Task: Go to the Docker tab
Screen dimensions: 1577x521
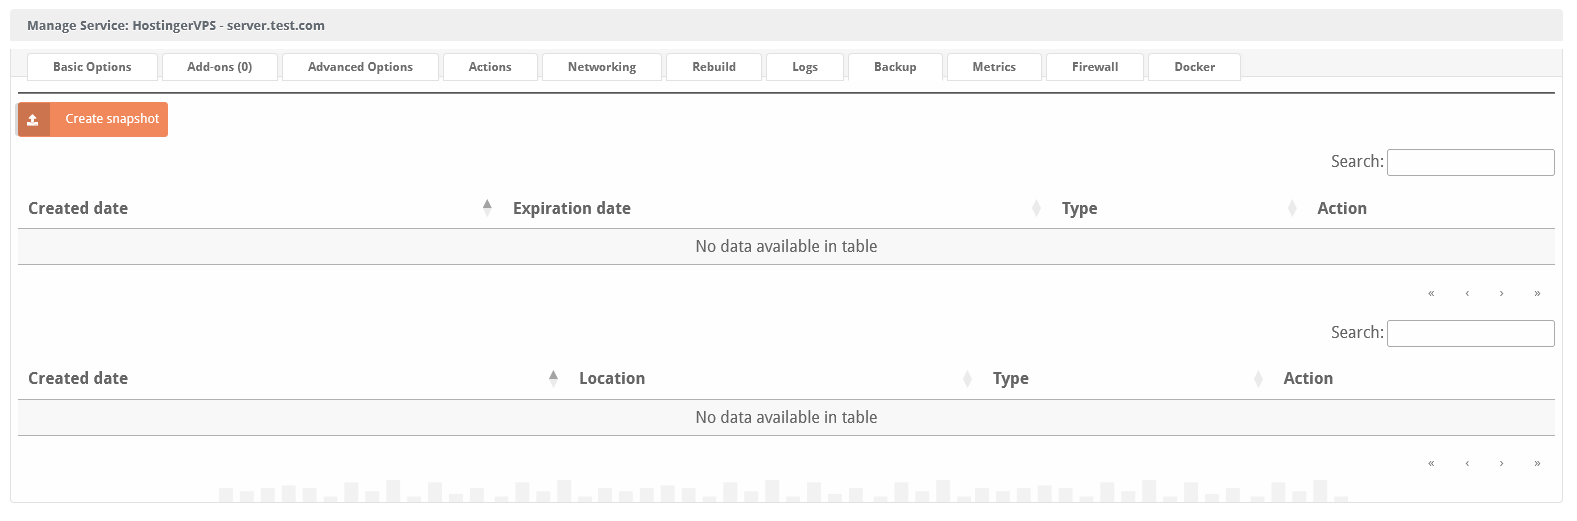Action: (1195, 67)
